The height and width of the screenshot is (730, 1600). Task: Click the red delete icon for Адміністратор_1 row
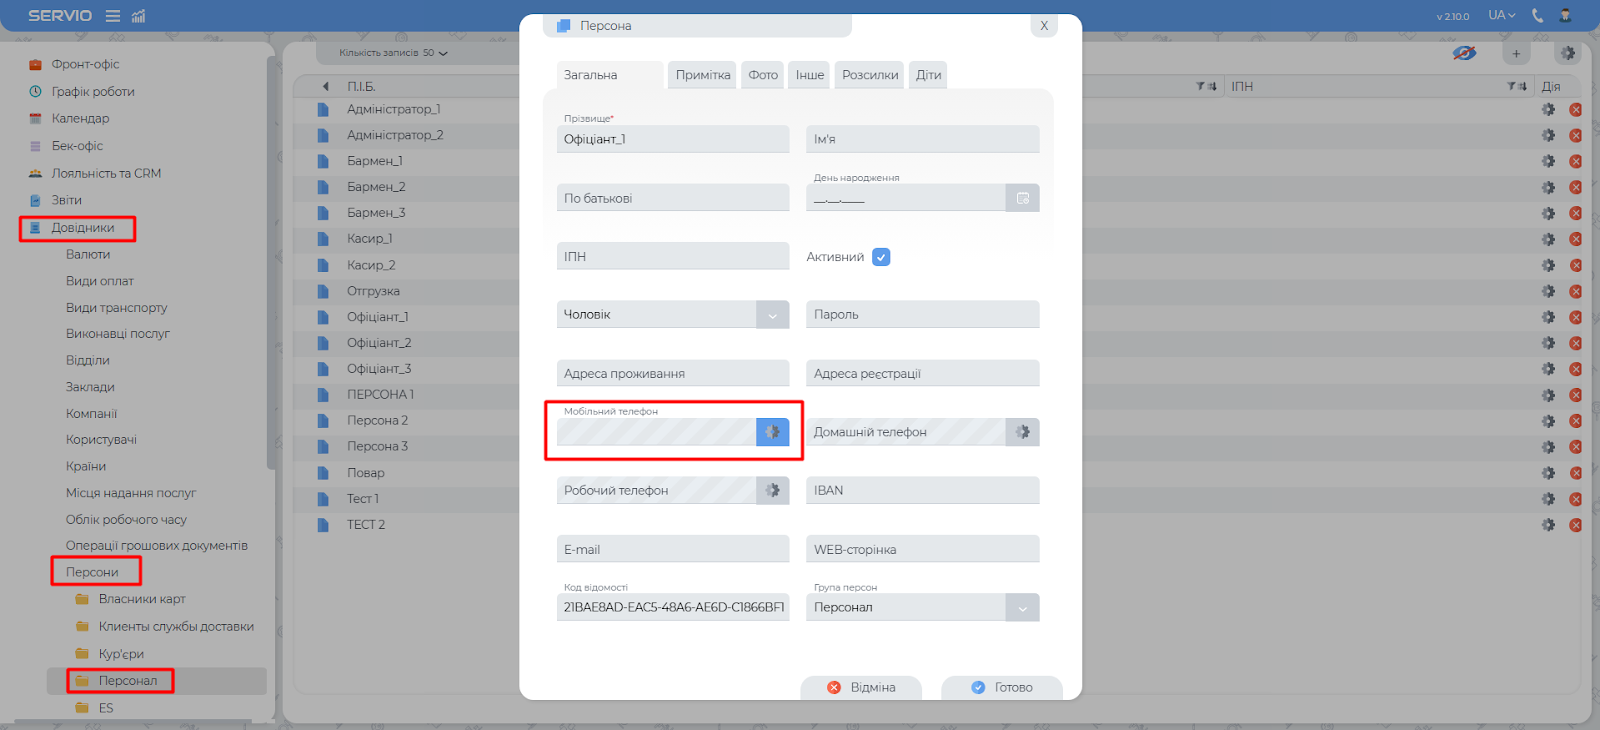coord(1575,110)
